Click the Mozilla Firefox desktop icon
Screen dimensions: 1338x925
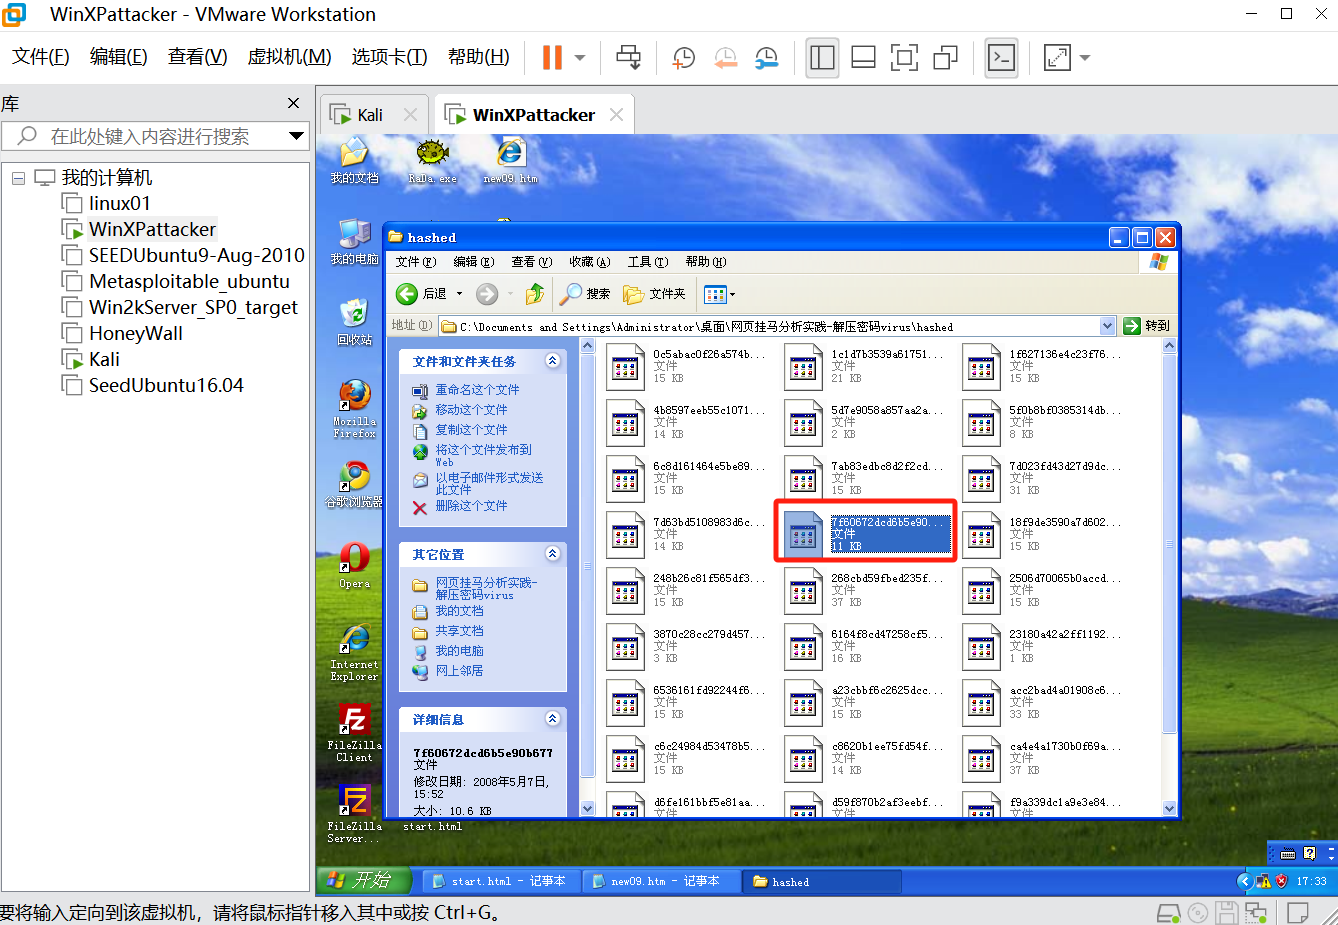point(354,409)
